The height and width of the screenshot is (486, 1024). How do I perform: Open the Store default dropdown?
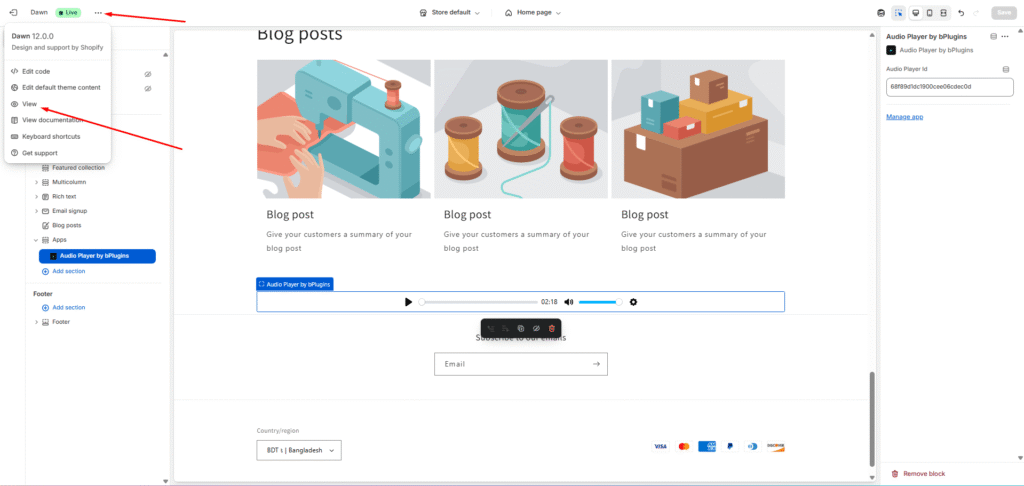point(450,13)
